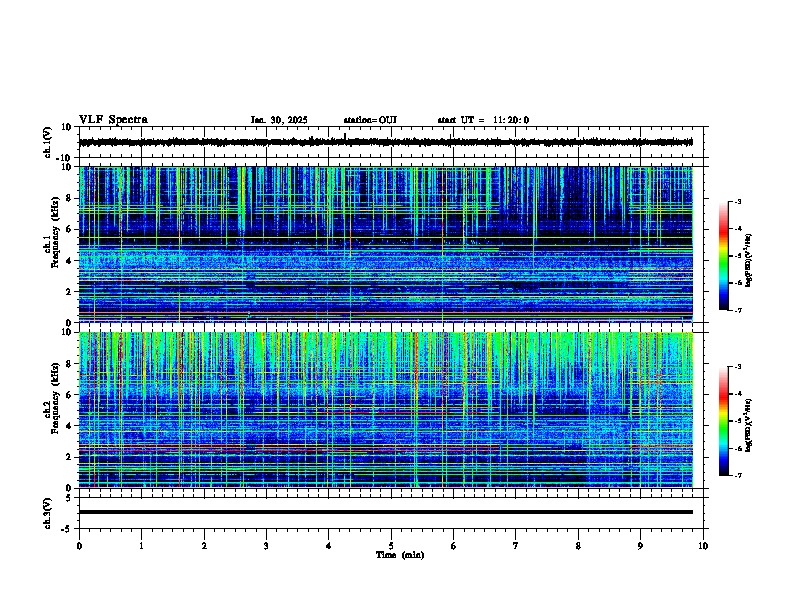The width and height of the screenshot is (792, 612).
Task: Click the ch.2 "Frequency (kHz)" axis label
Action: 54,398
